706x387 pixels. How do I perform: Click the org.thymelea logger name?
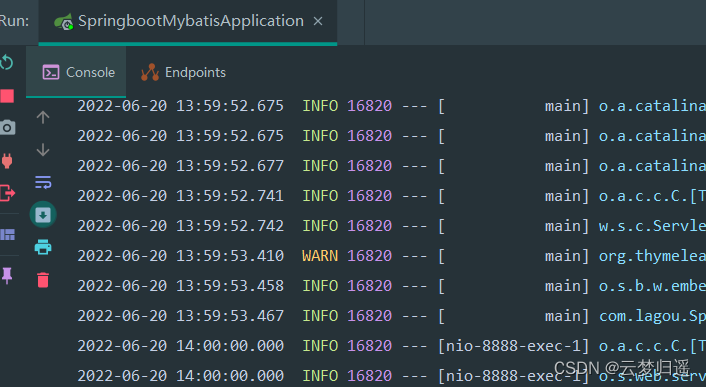click(652, 256)
